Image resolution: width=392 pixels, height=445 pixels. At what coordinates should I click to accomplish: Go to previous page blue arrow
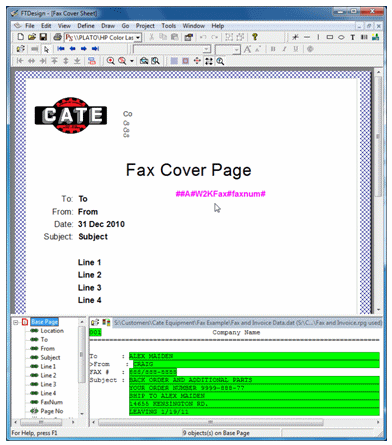[72, 49]
